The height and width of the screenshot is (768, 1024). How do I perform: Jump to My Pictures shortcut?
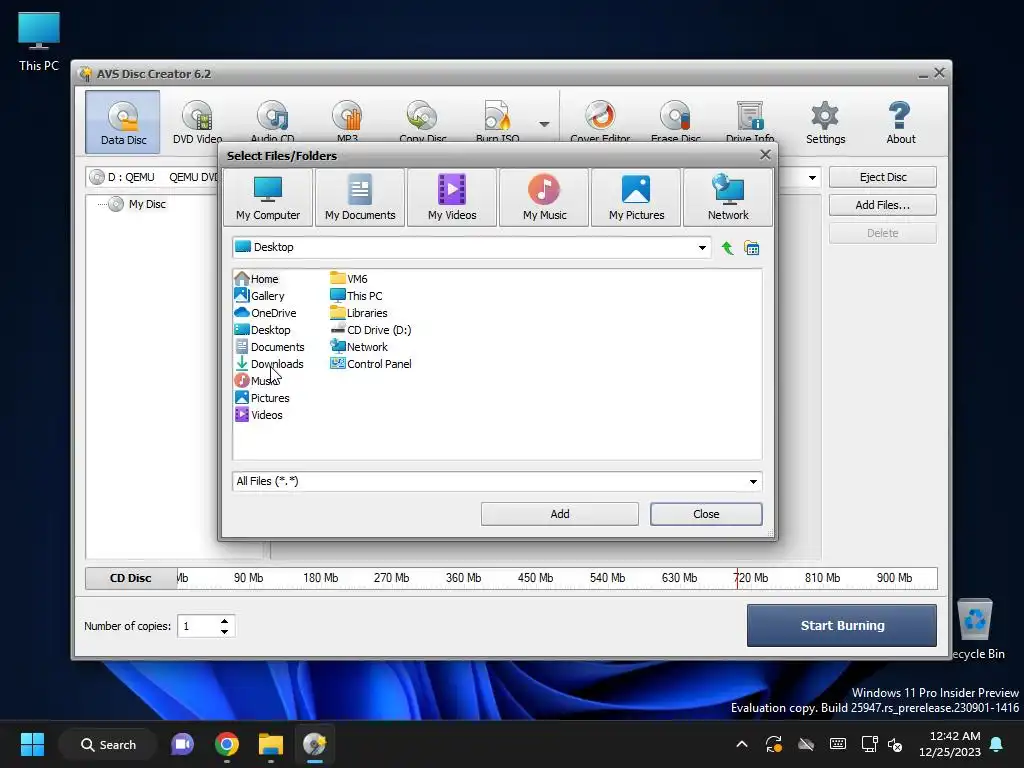pyautogui.click(x=636, y=198)
